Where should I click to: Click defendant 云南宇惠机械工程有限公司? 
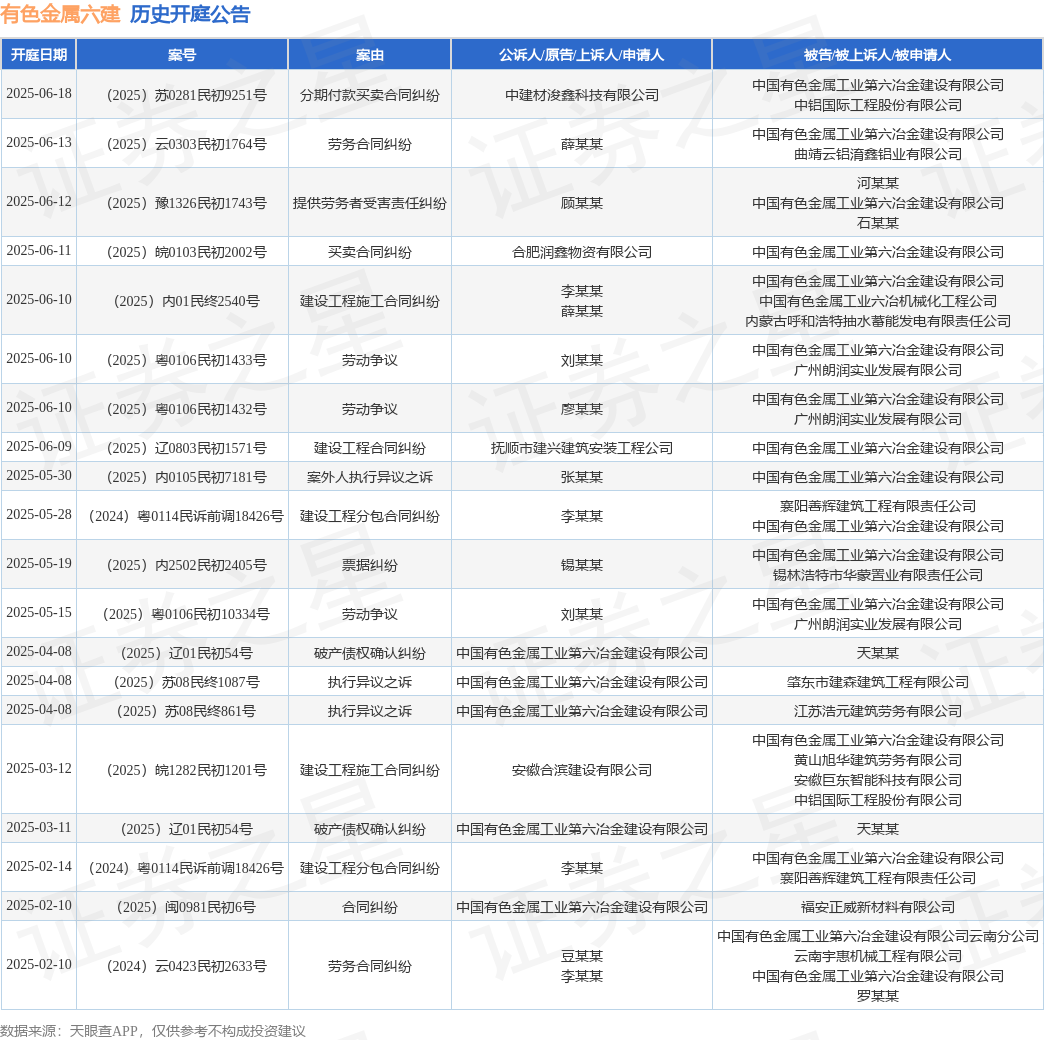(x=878, y=957)
